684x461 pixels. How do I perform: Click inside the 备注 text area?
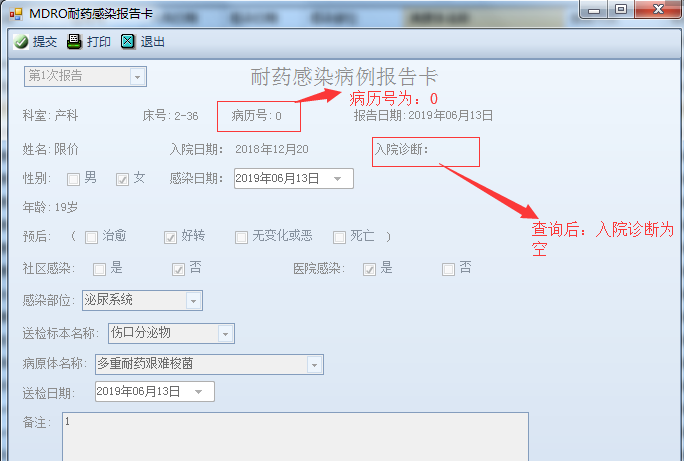pyautogui.click(x=295, y=437)
